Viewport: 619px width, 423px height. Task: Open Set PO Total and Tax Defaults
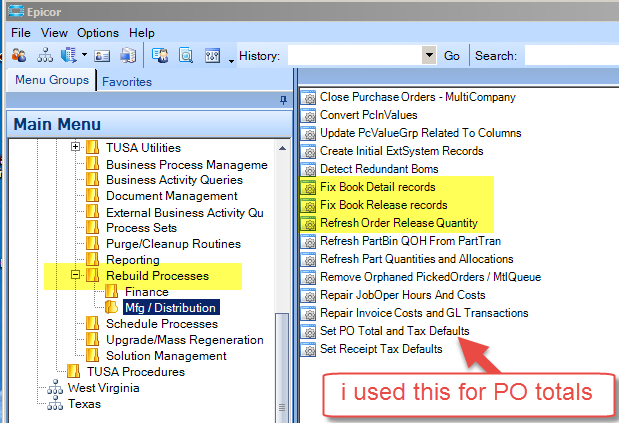[394, 331]
